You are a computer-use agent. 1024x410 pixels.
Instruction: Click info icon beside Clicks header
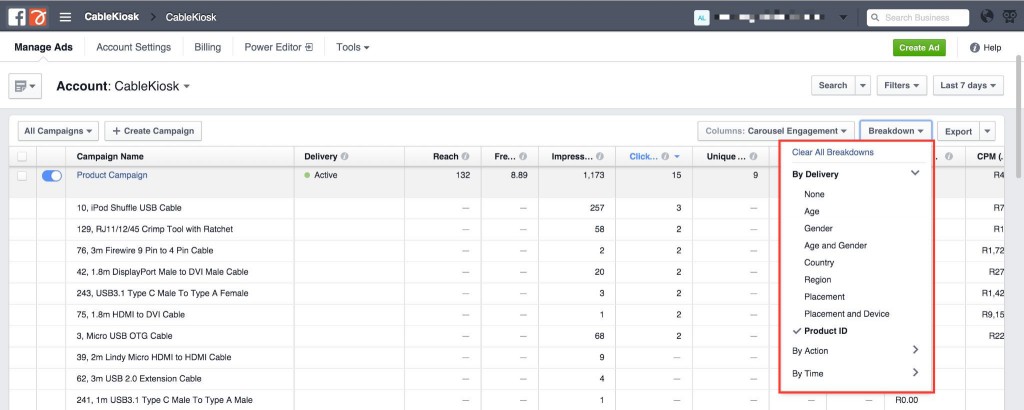665,157
